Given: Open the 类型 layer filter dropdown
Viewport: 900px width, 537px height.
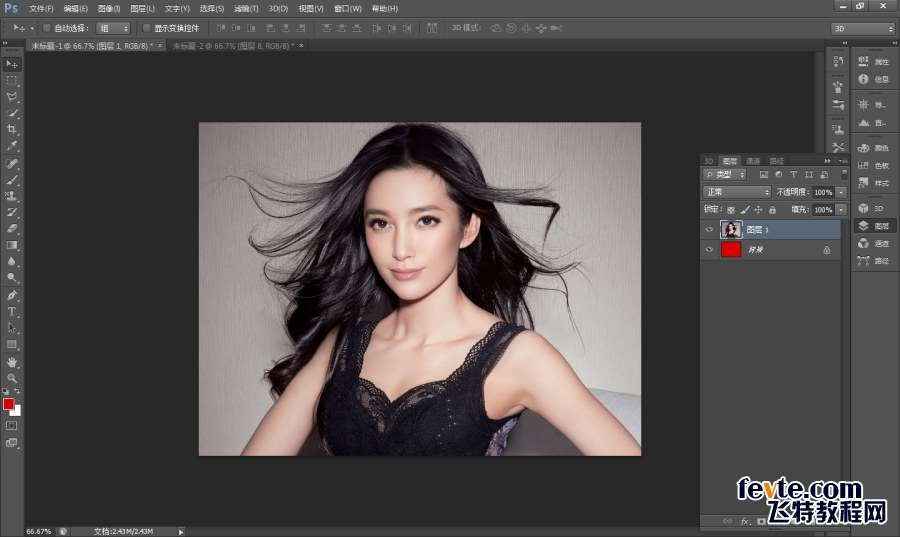Looking at the screenshot, I should [725, 174].
